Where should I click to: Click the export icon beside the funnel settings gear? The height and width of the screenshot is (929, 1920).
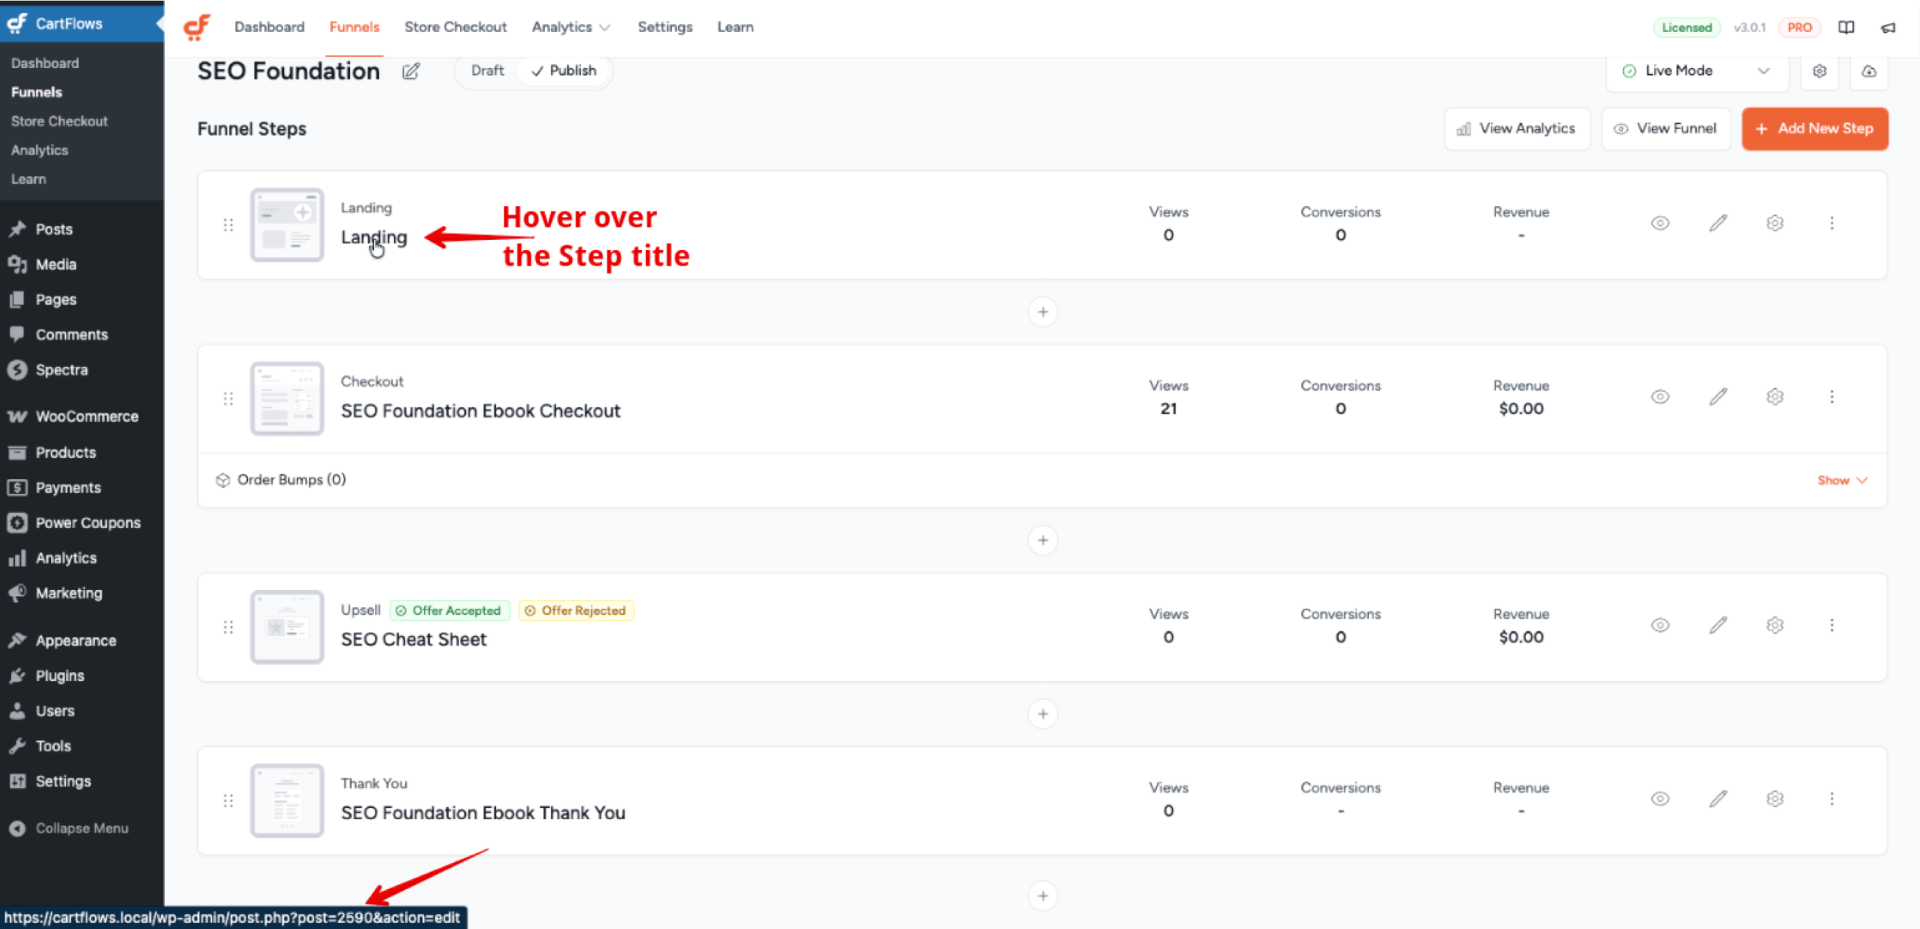[1868, 71]
